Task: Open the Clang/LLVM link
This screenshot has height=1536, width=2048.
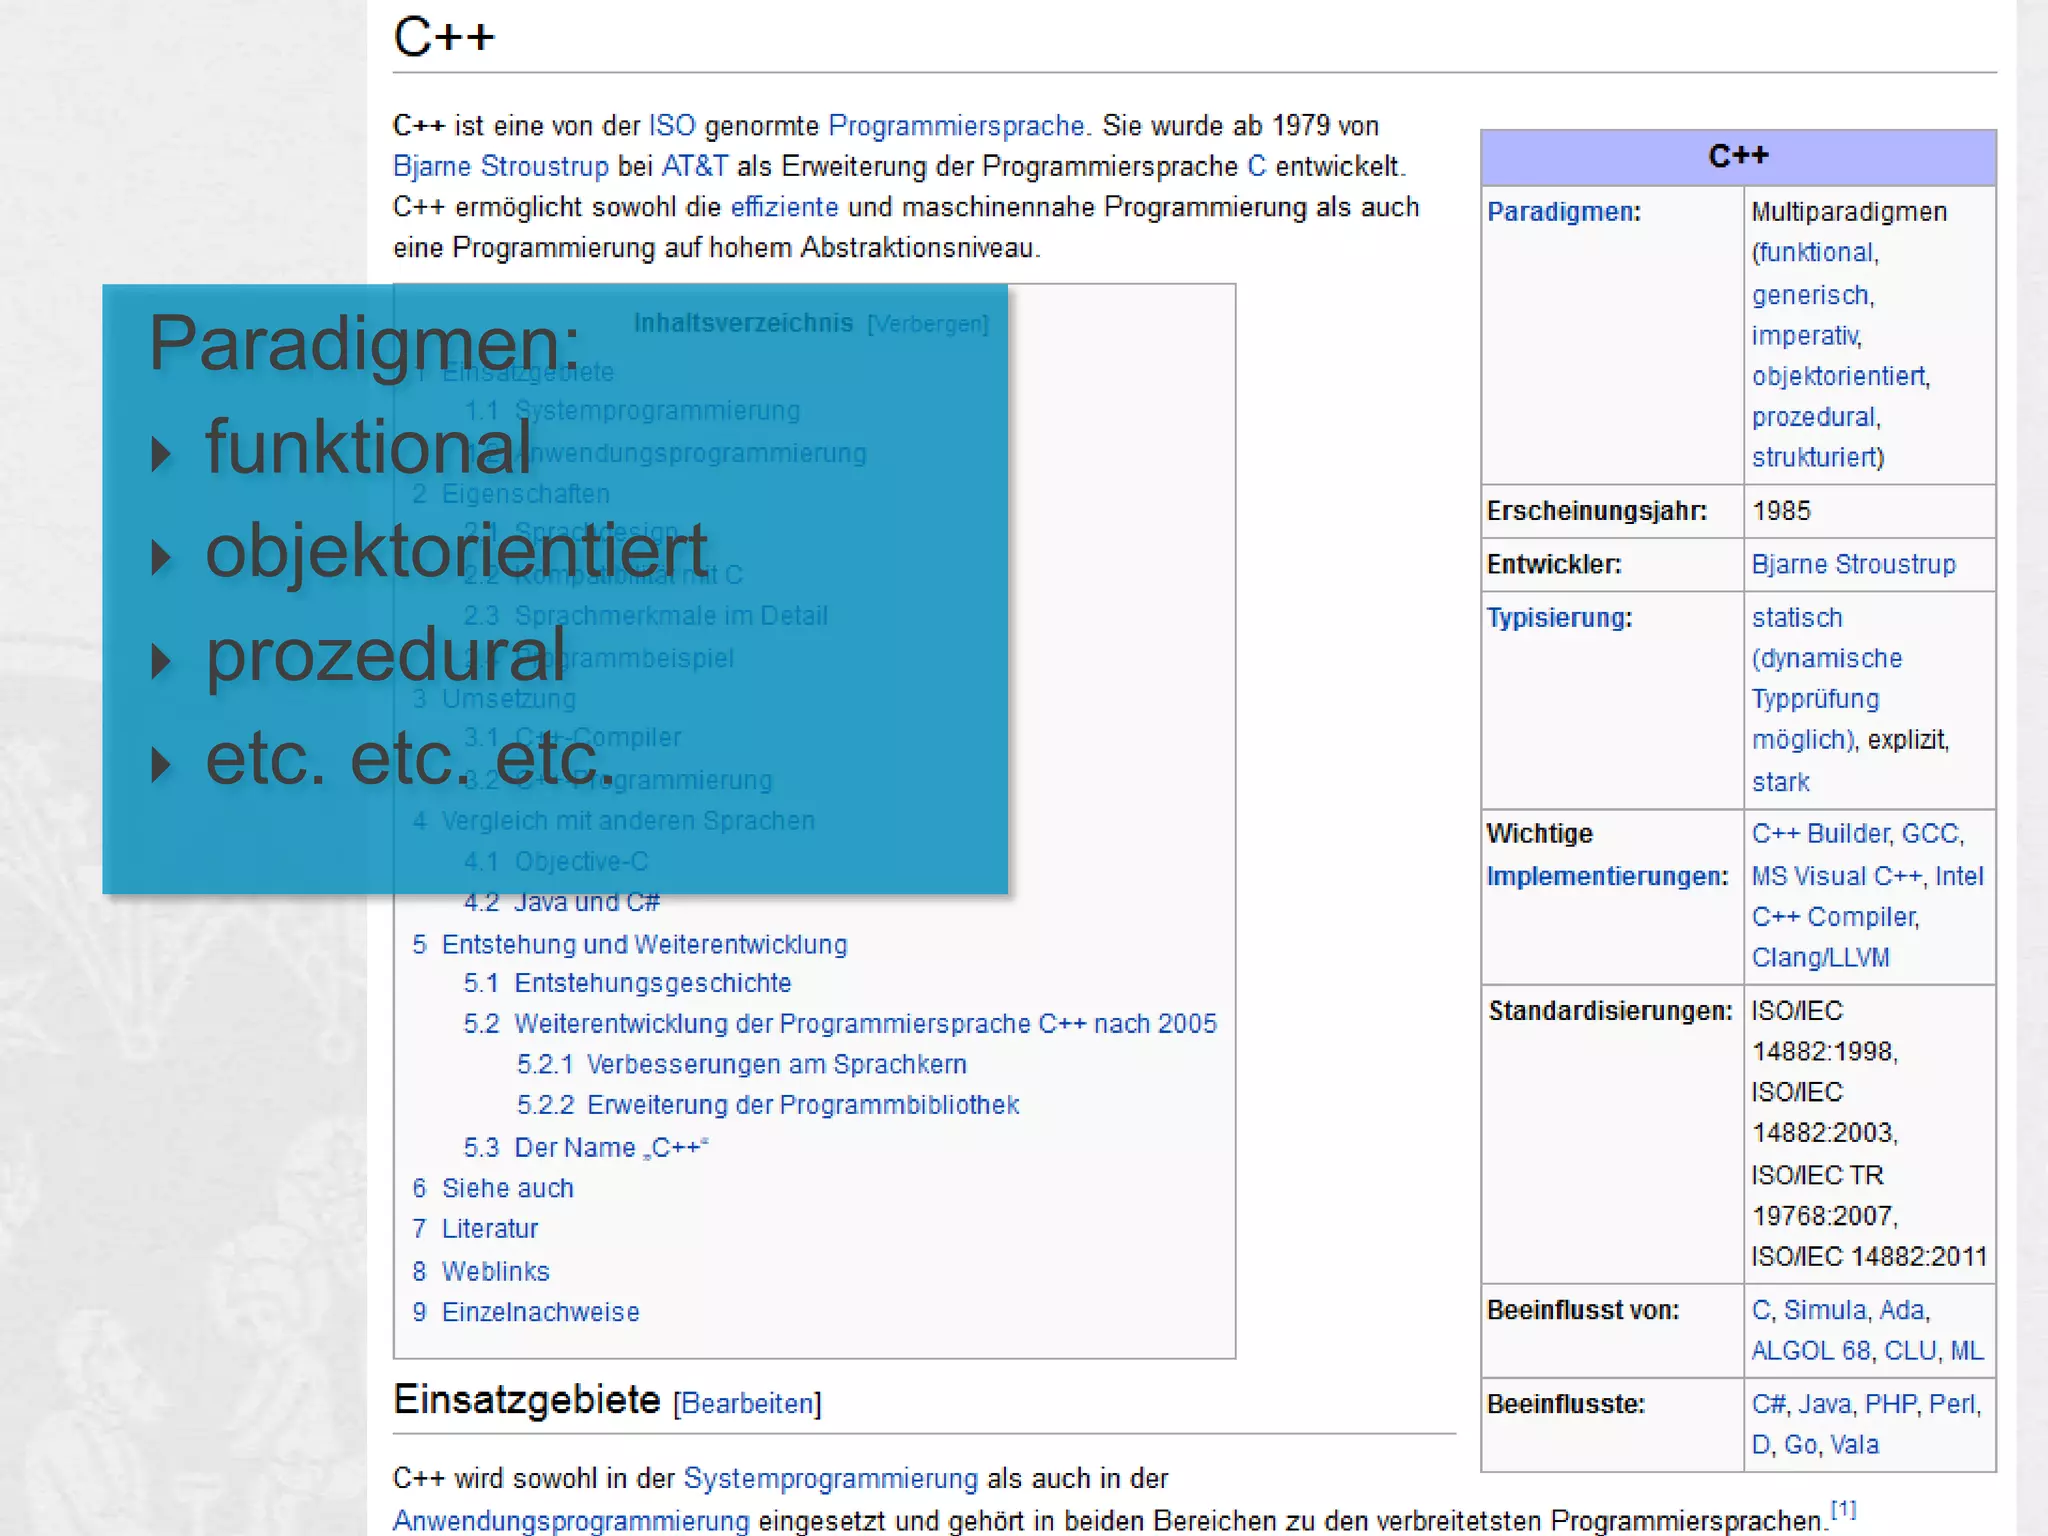Action: pos(1821,958)
